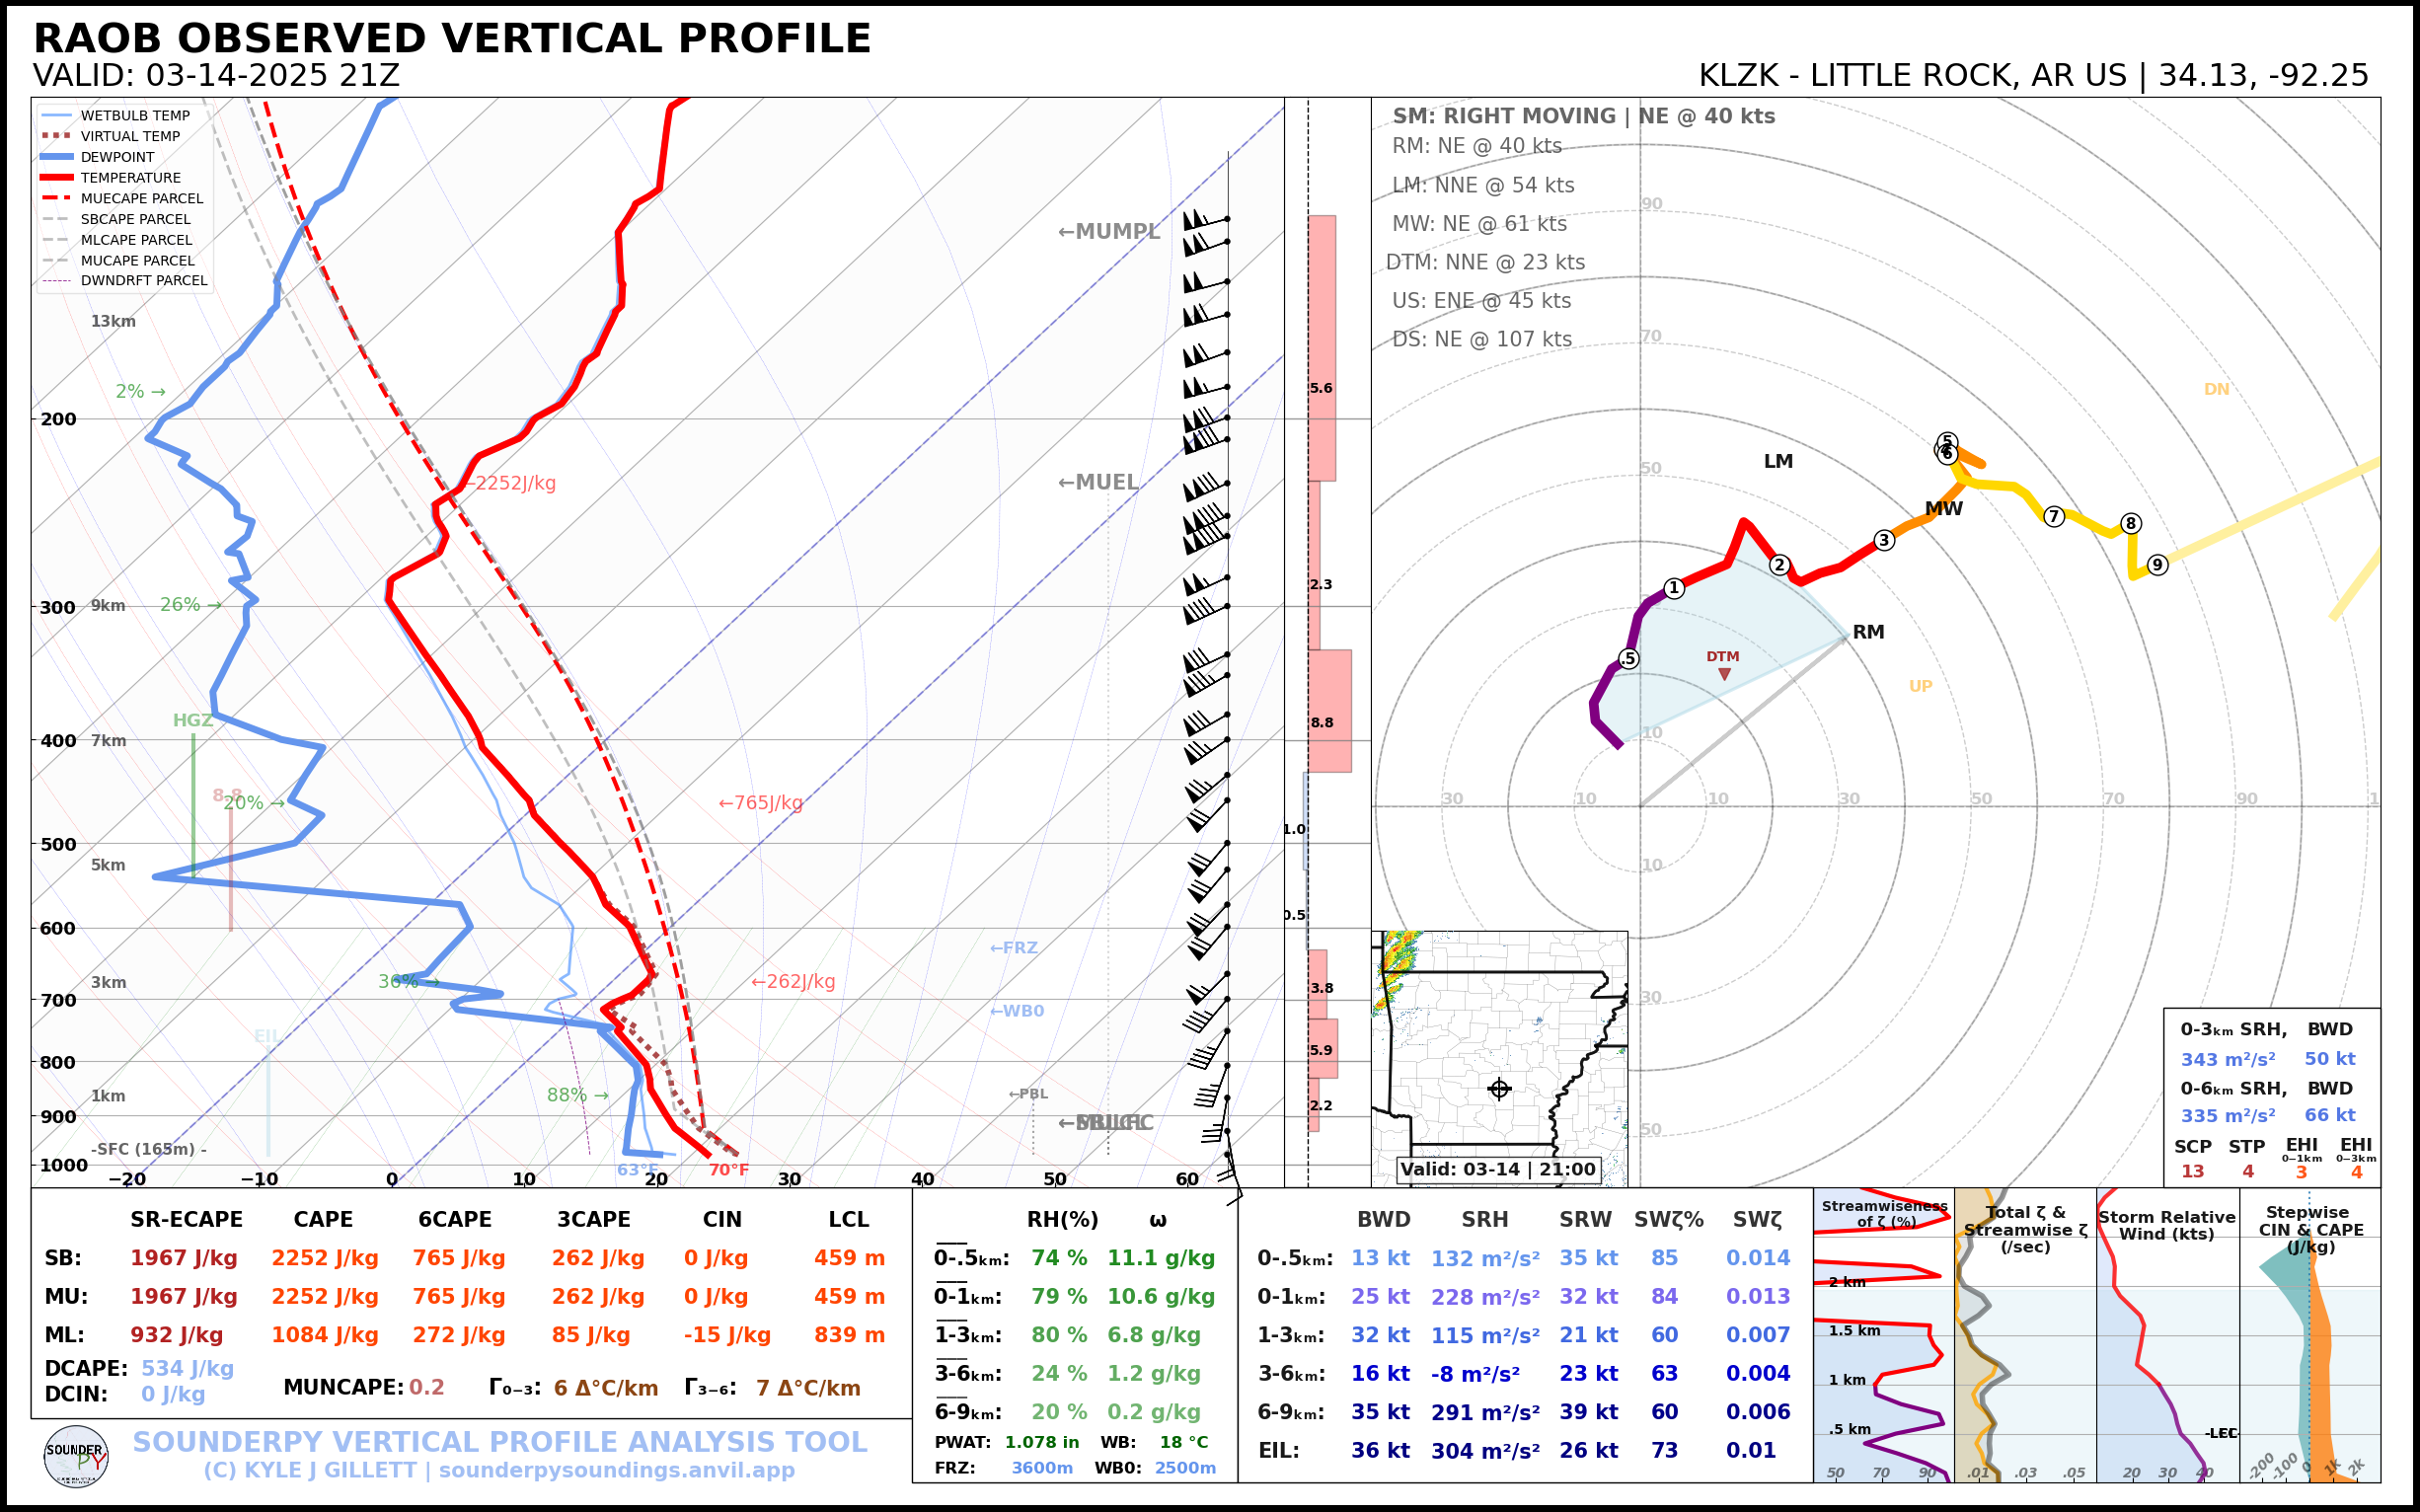Click the Valid 03-14 21:00 label box
This screenshot has height=1512, width=2420.
[x=1497, y=1169]
